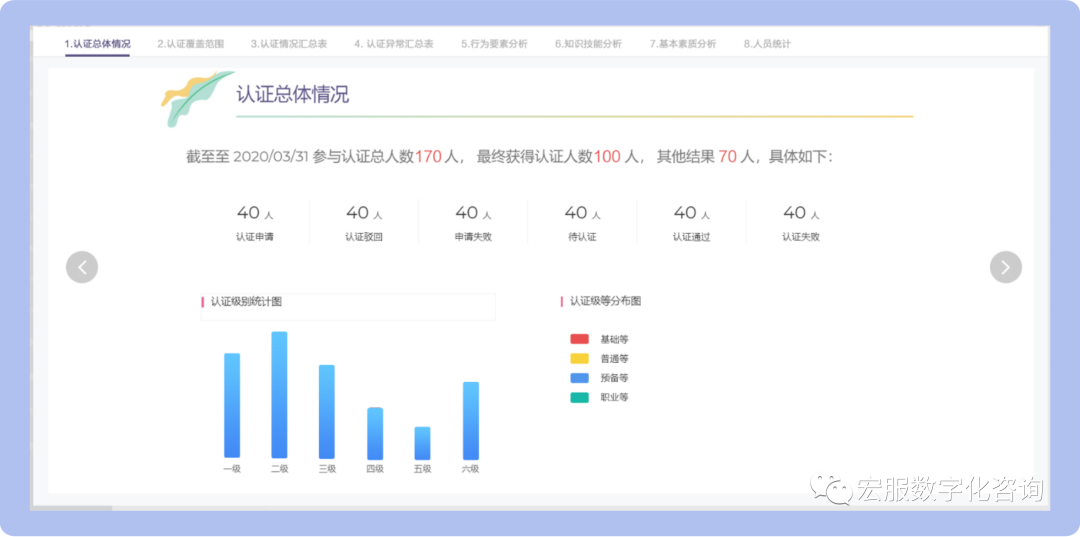1080x537 pixels.
Task: Click the 一级 bar in the chart
Action: tap(232, 406)
